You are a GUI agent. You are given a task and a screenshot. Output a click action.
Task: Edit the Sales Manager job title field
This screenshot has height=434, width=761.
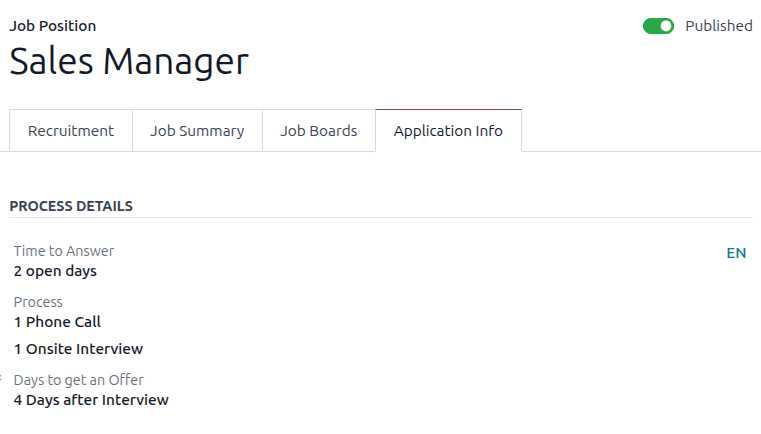pyautogui.click(x=128, y=62)
